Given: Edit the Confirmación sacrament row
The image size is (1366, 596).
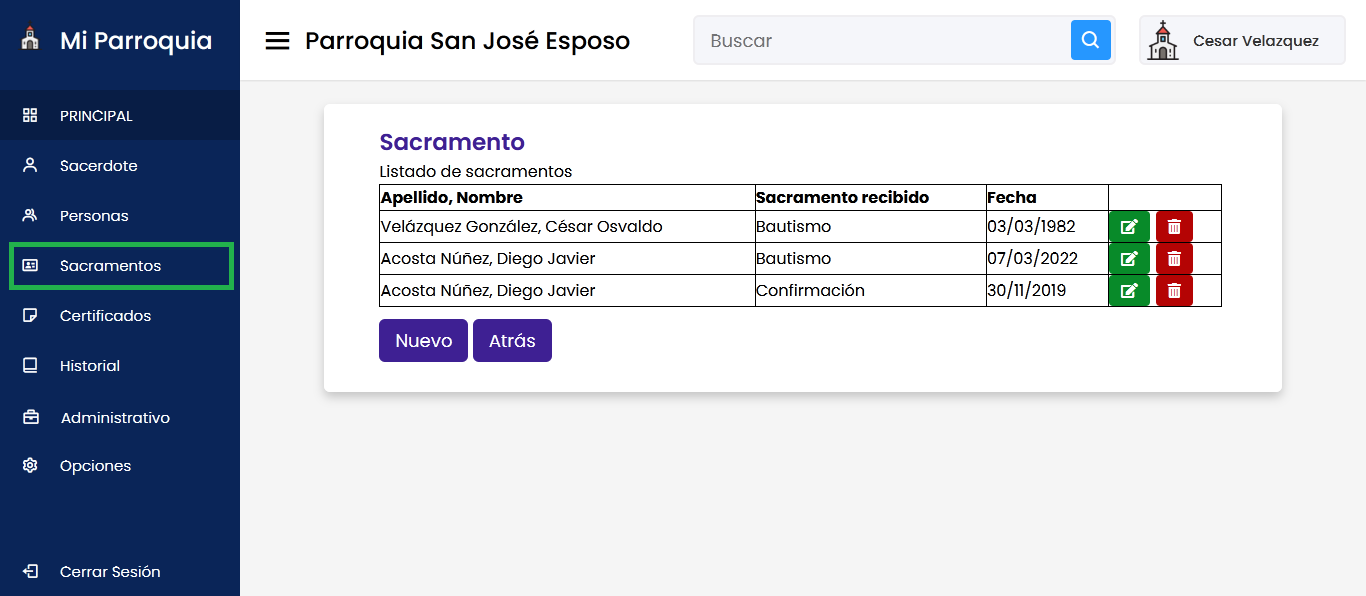Looking at the screenshot, I should click(x=1129, y=291).
